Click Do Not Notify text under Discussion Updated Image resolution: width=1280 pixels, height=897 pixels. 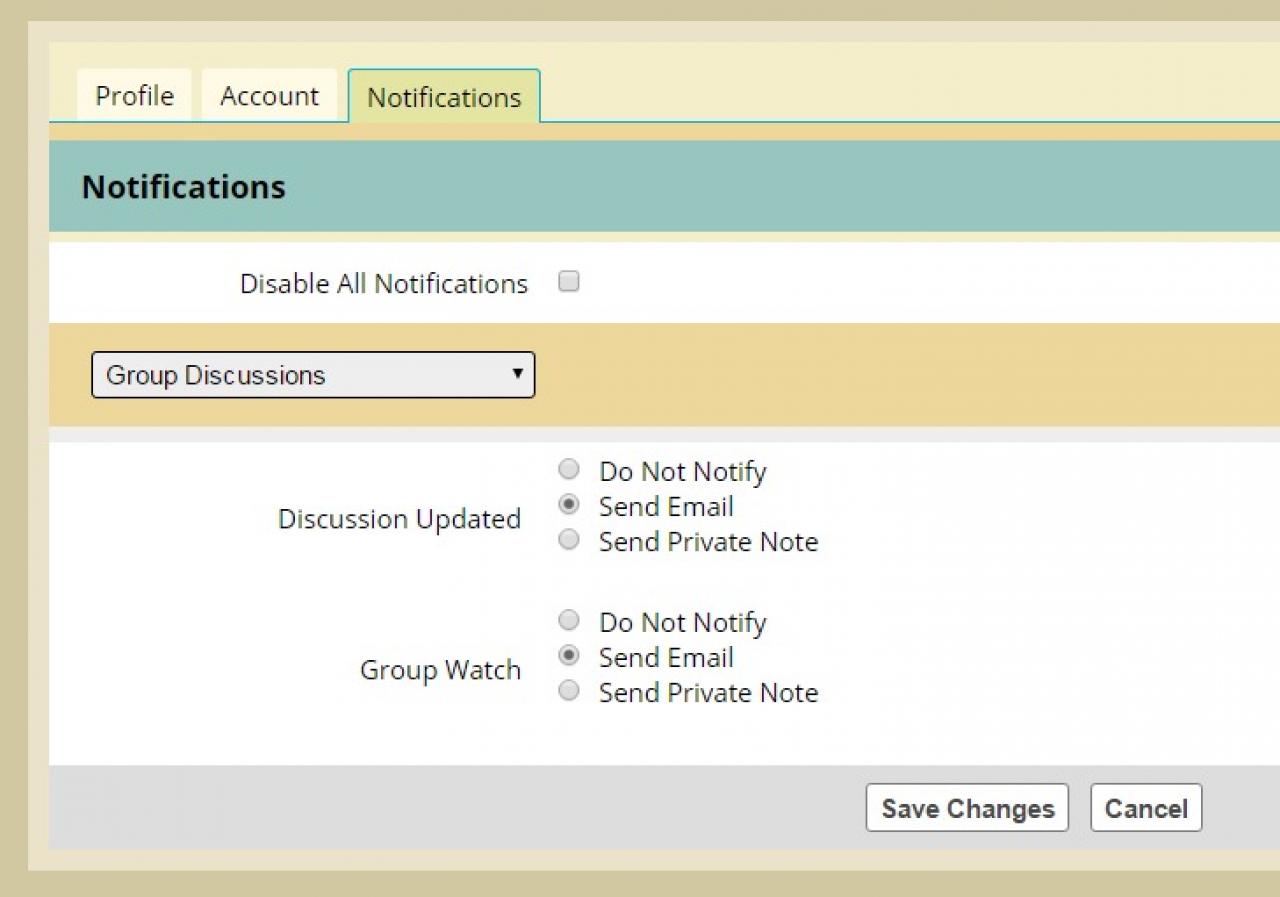tap(682, 471)
